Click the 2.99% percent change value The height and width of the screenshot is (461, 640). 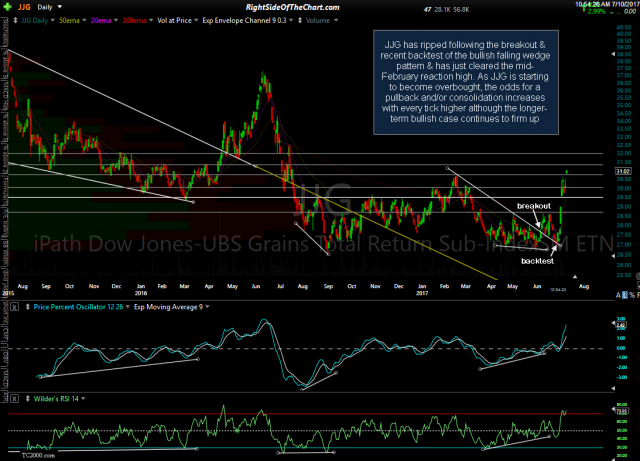point(596,11)
